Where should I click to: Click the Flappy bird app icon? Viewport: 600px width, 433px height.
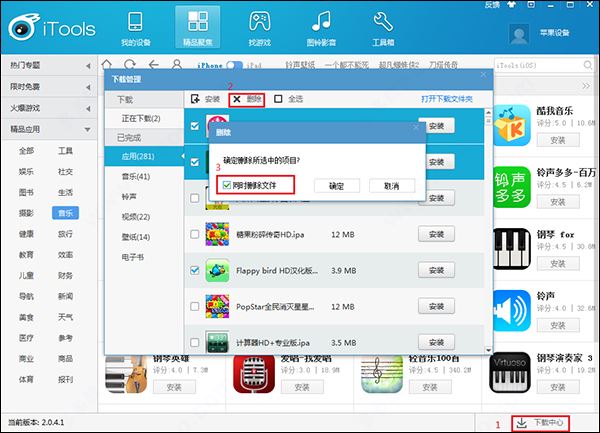pyautogui.click(x=217, y=270)
